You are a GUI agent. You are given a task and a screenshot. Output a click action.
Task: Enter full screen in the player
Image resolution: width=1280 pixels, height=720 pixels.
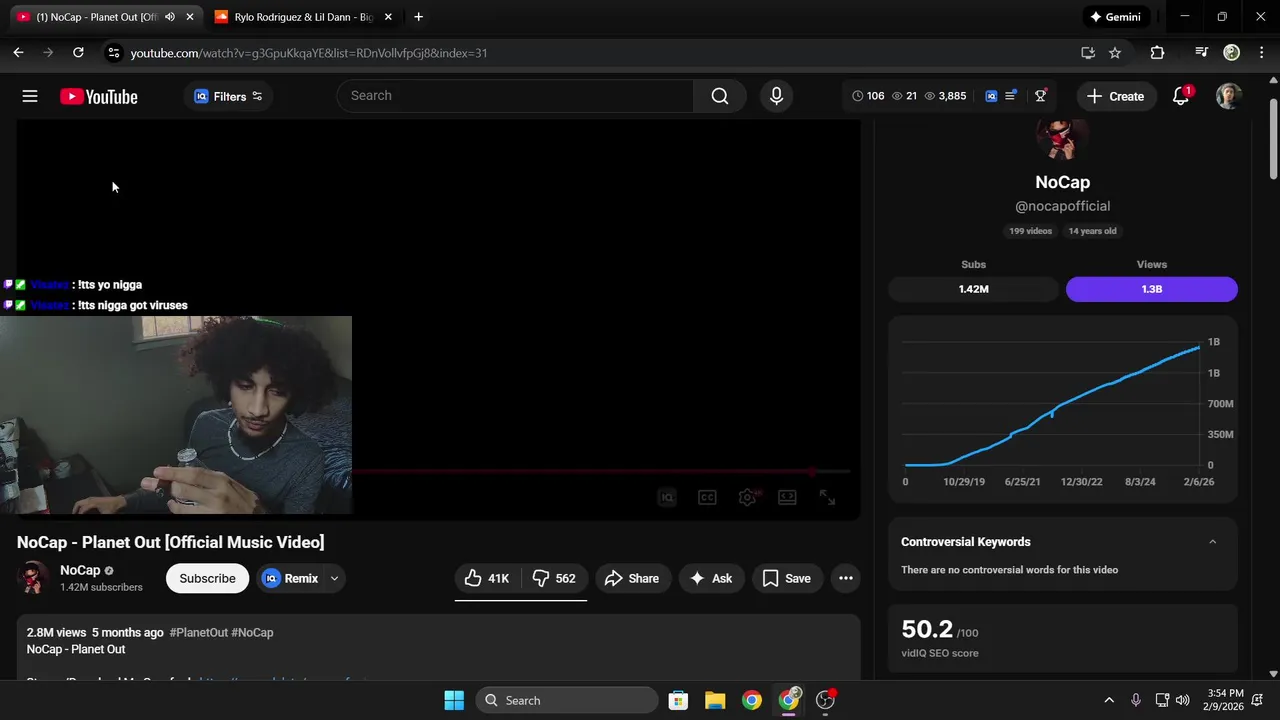click(827, 497)
